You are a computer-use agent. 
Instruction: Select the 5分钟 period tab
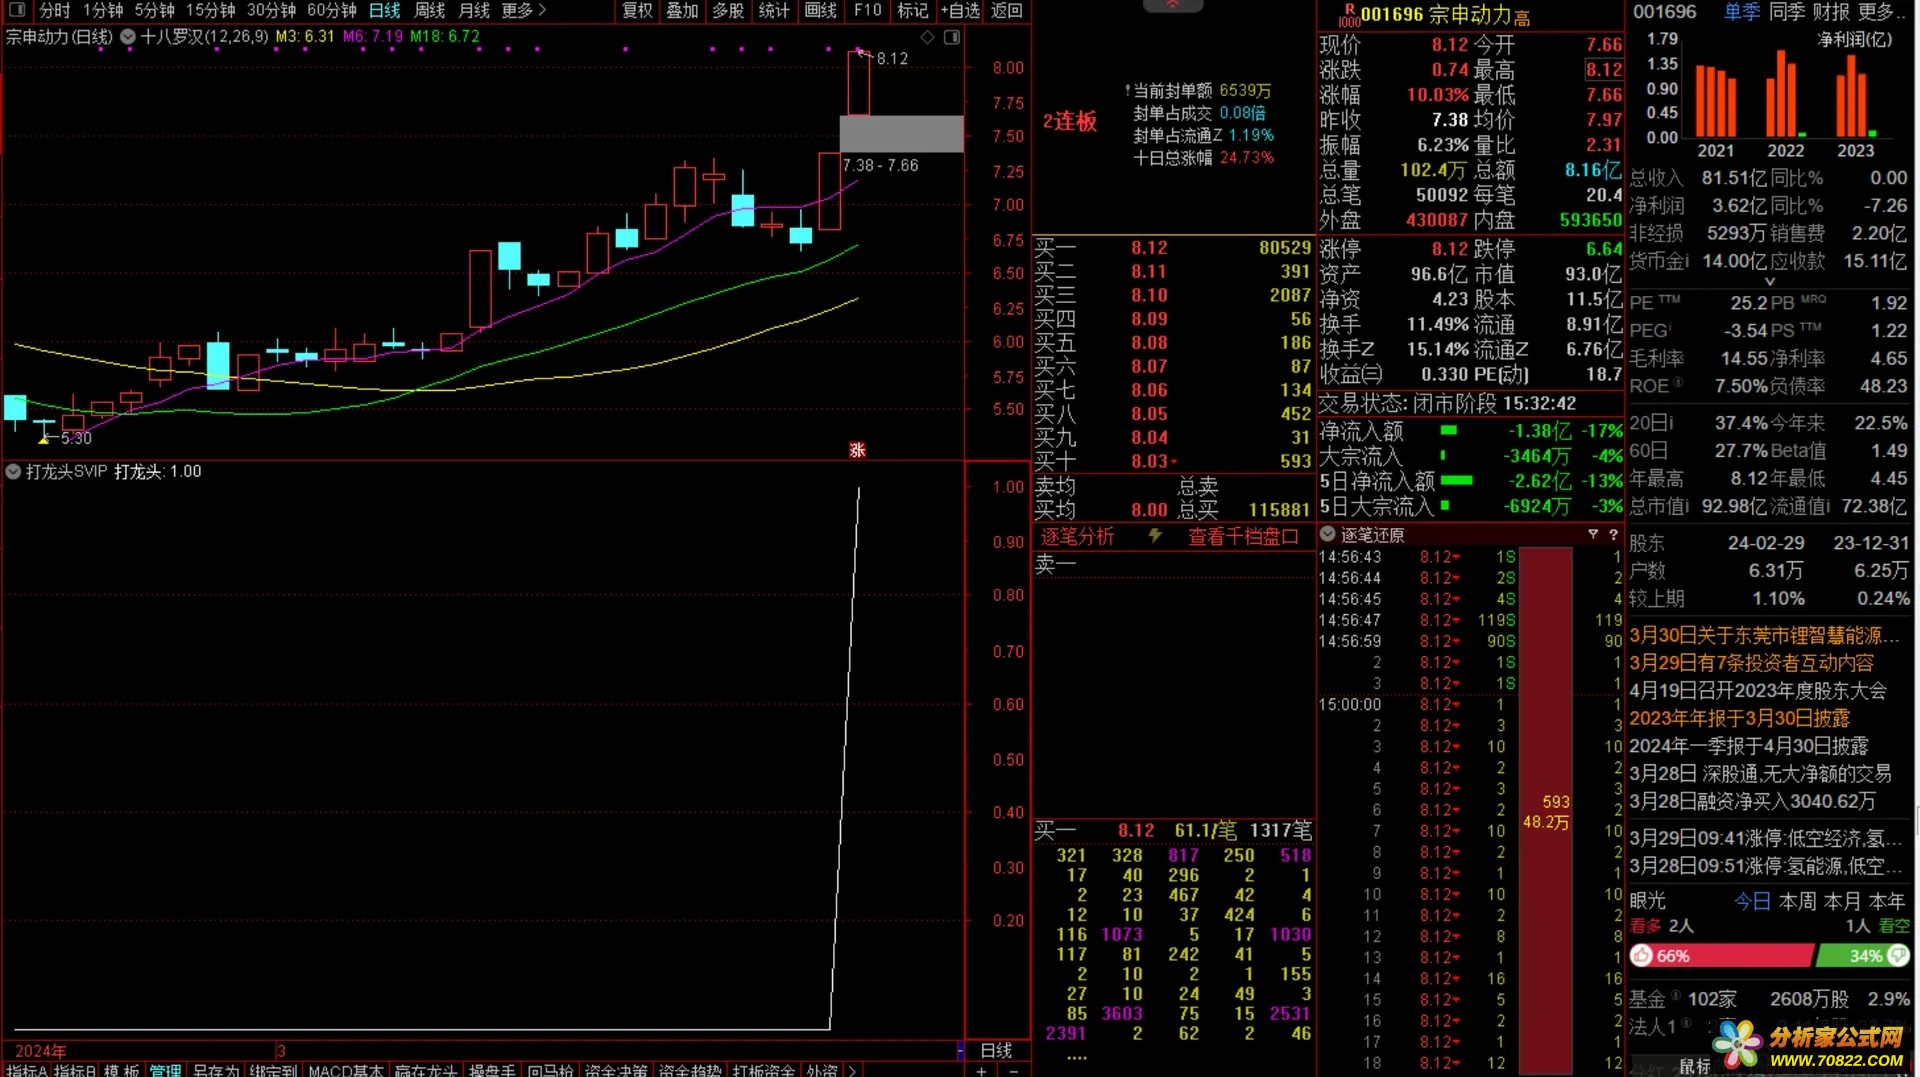(155, 10)
